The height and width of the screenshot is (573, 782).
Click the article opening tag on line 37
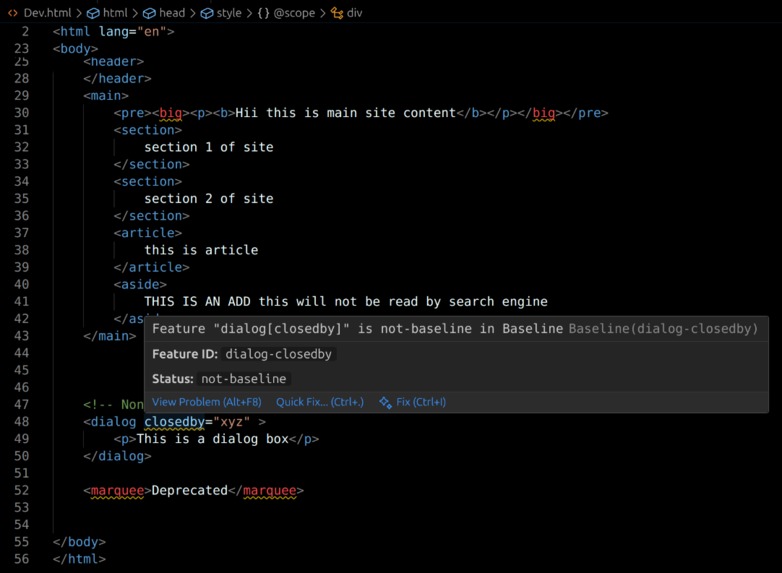tap(148, 233)
